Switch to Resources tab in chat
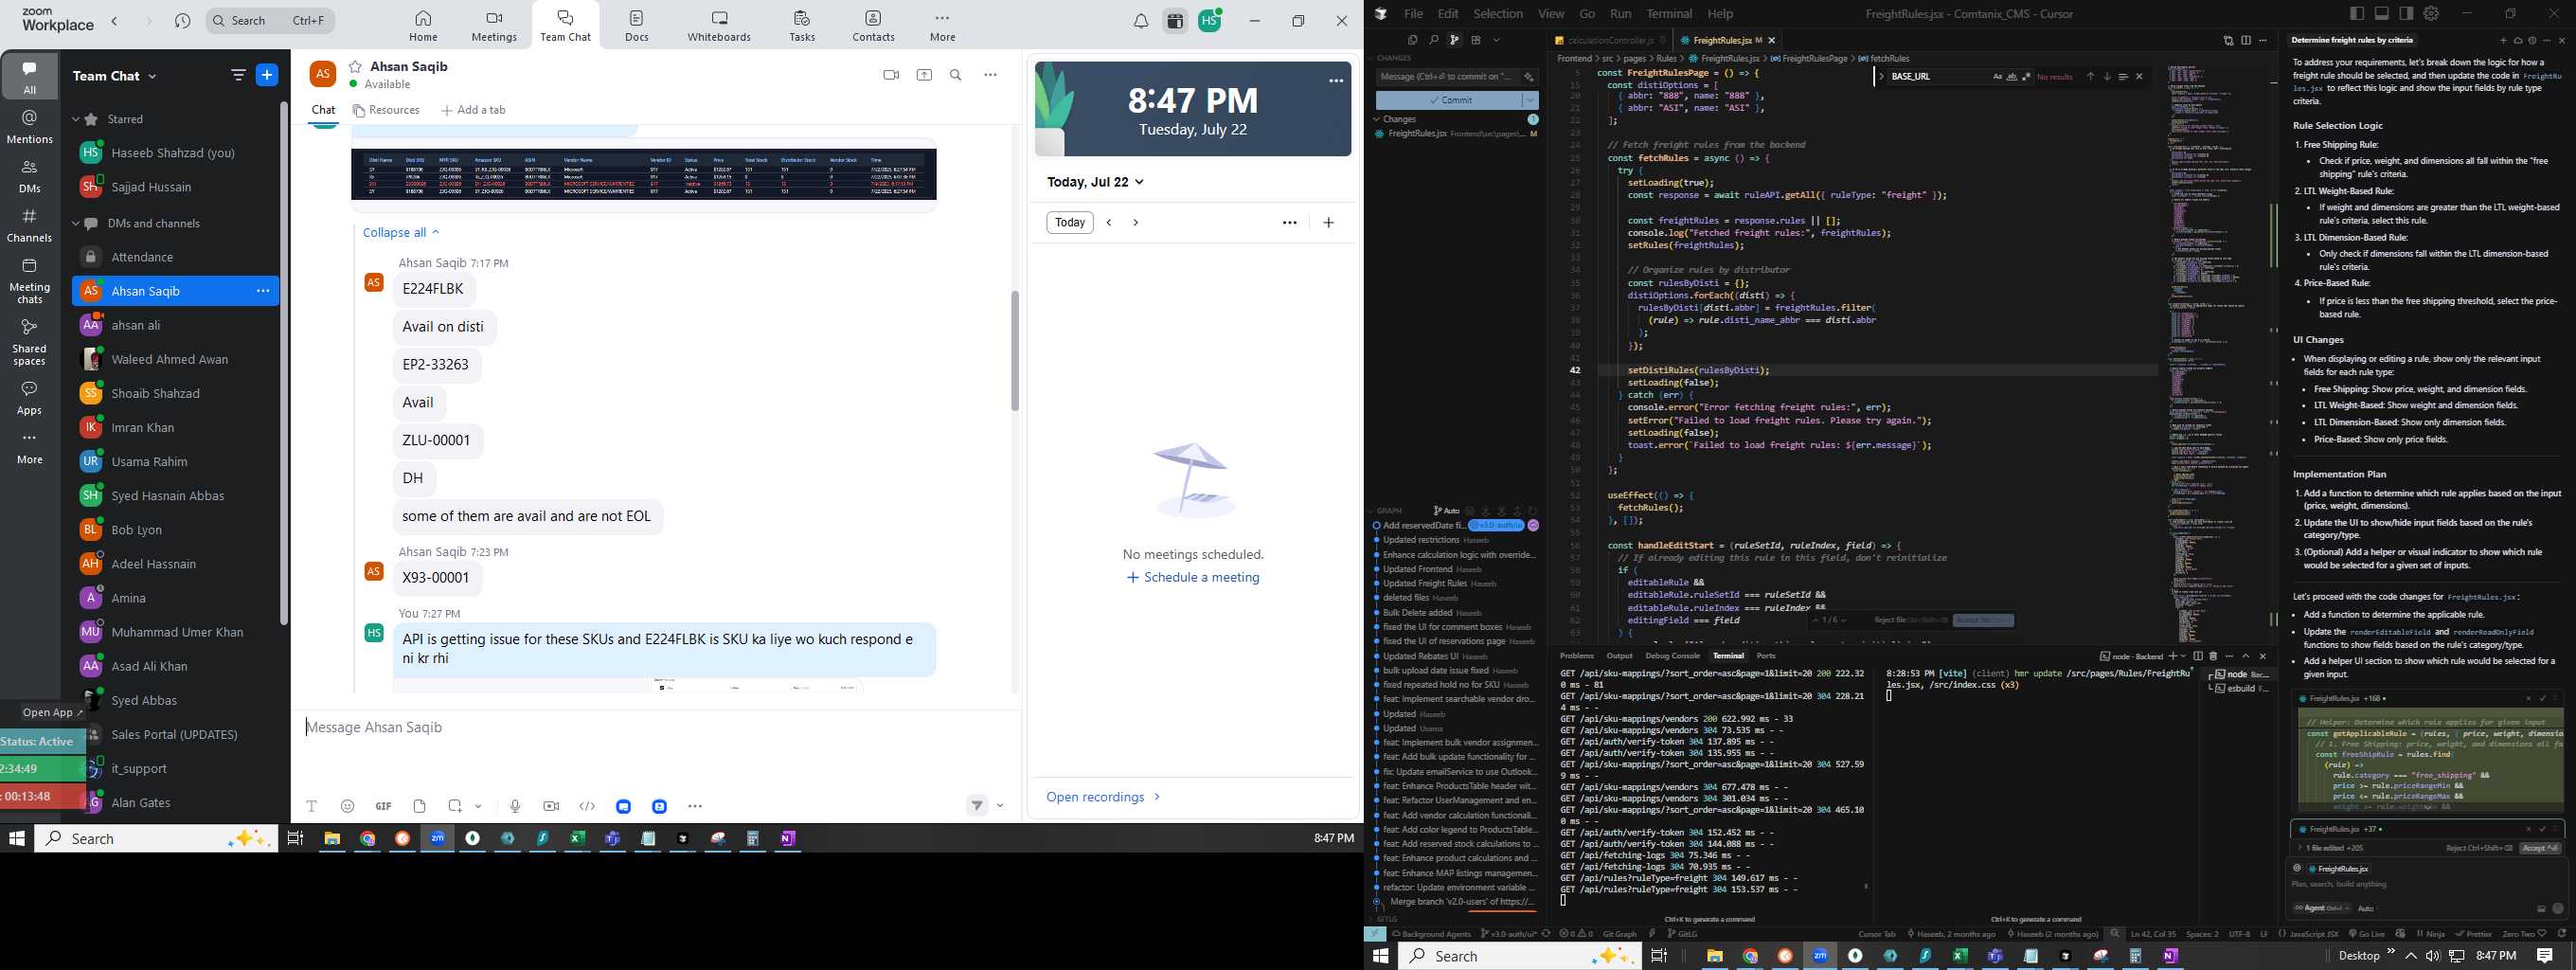This screenshot has width=2576, height=970. (x=387, y=110)
